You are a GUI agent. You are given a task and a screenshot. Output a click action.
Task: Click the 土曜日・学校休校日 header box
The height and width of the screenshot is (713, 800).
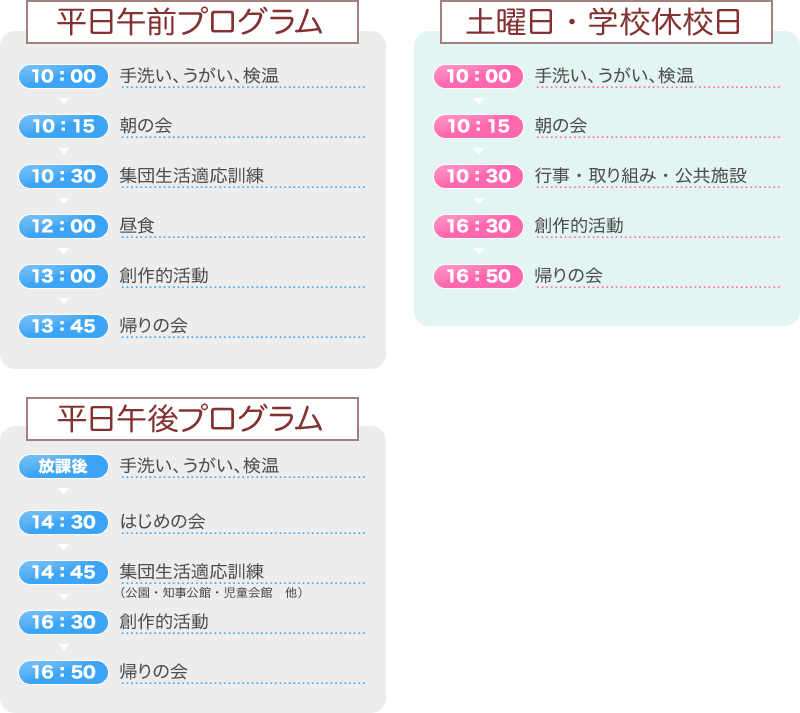pyautogui.click(x=606, y=22)
